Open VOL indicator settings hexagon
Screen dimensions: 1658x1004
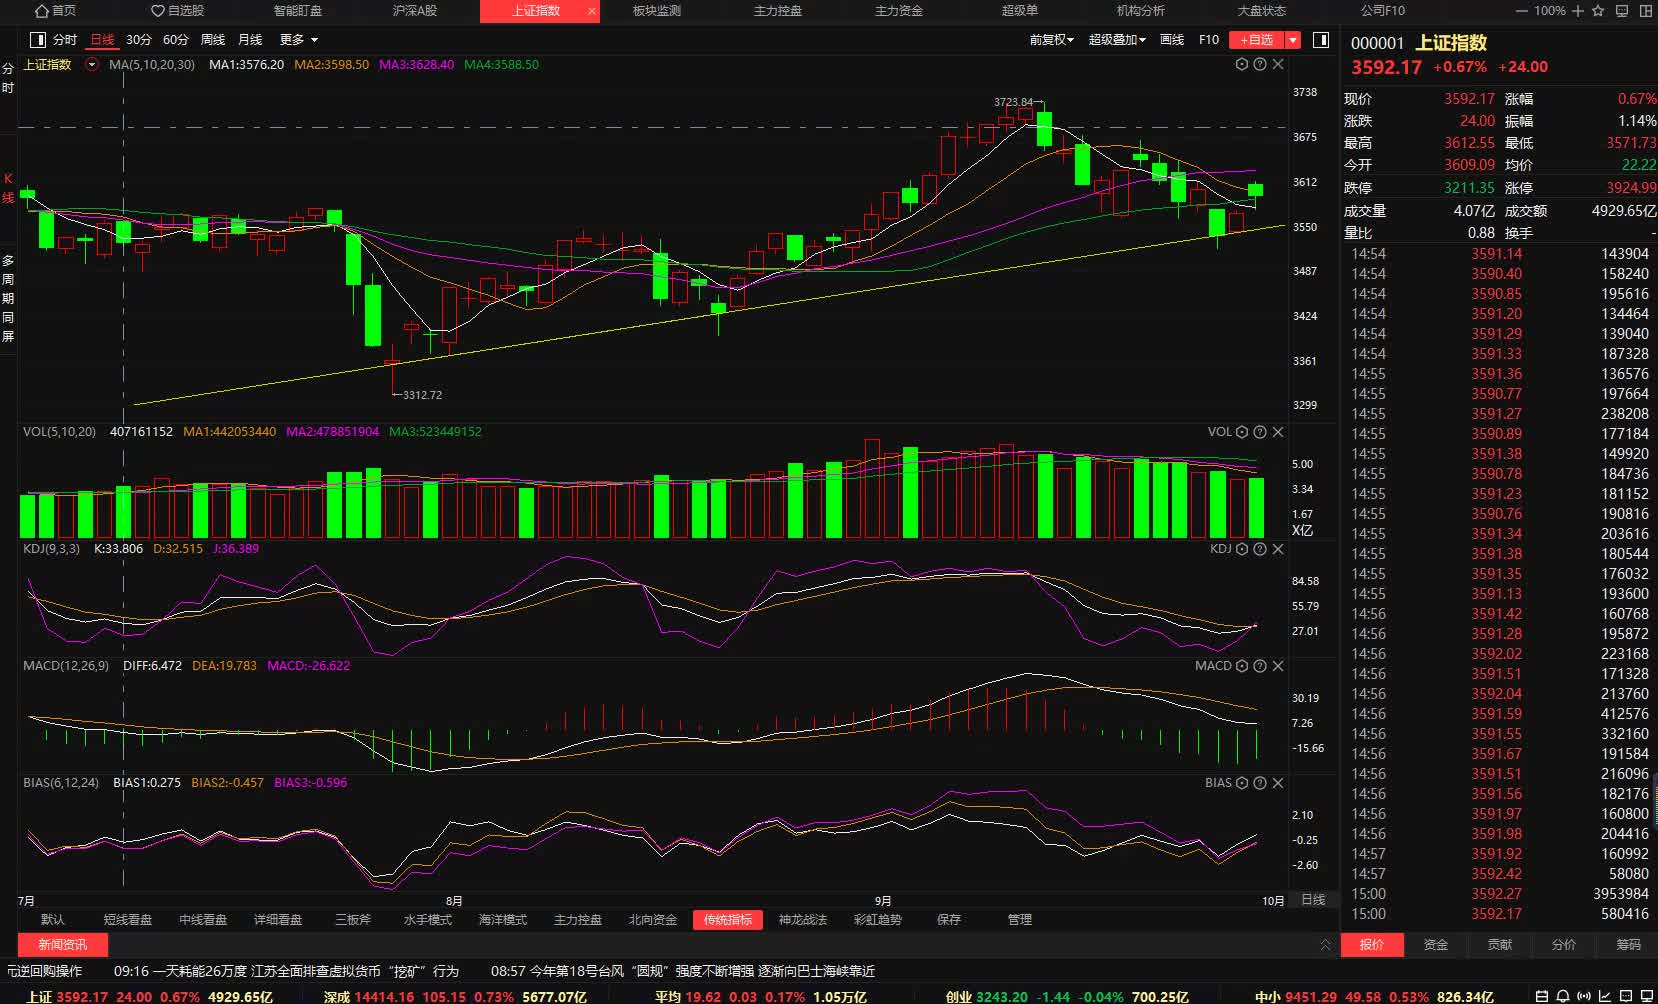pos(1242,432)
